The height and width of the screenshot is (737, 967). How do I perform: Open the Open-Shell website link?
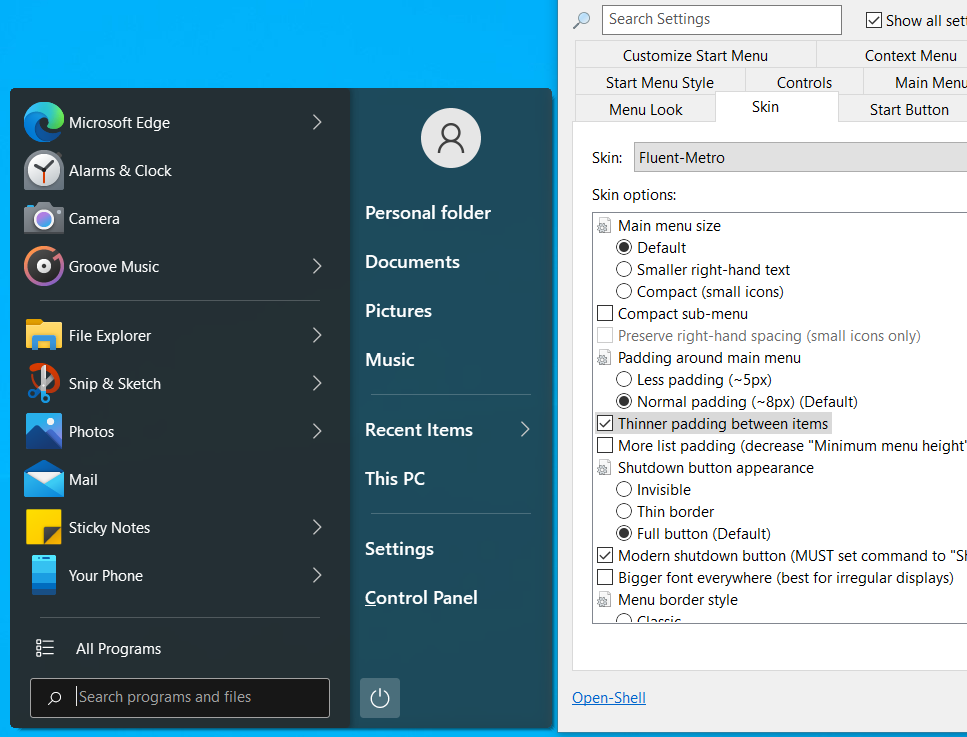tap(609, 698)
